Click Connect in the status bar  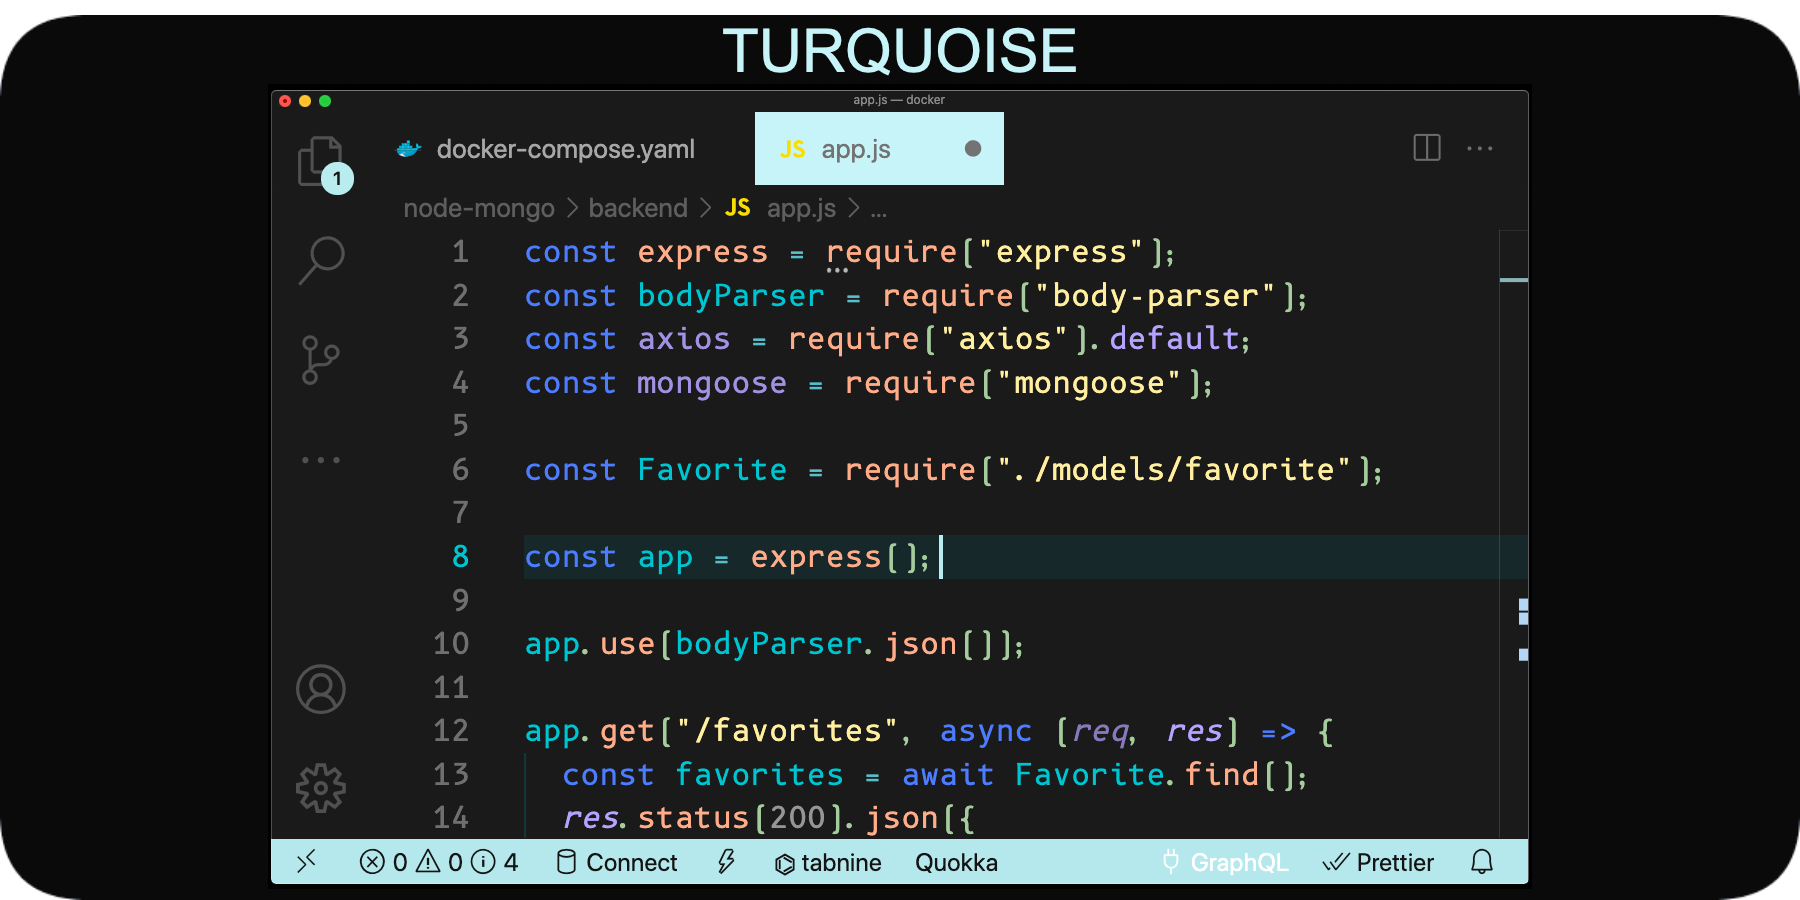click(617, 862)
